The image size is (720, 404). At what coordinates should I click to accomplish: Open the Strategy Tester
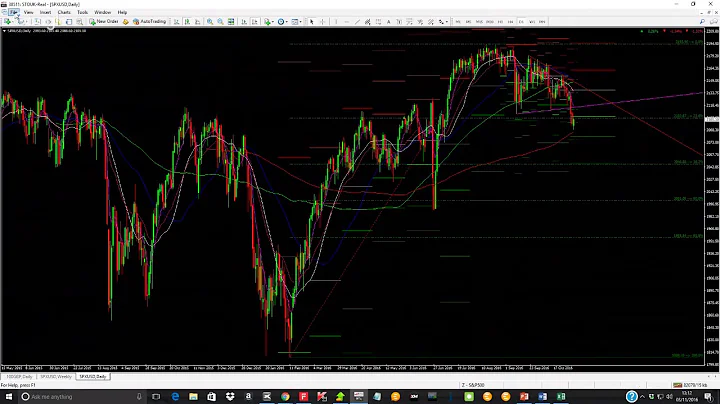(x=79, y=22)
